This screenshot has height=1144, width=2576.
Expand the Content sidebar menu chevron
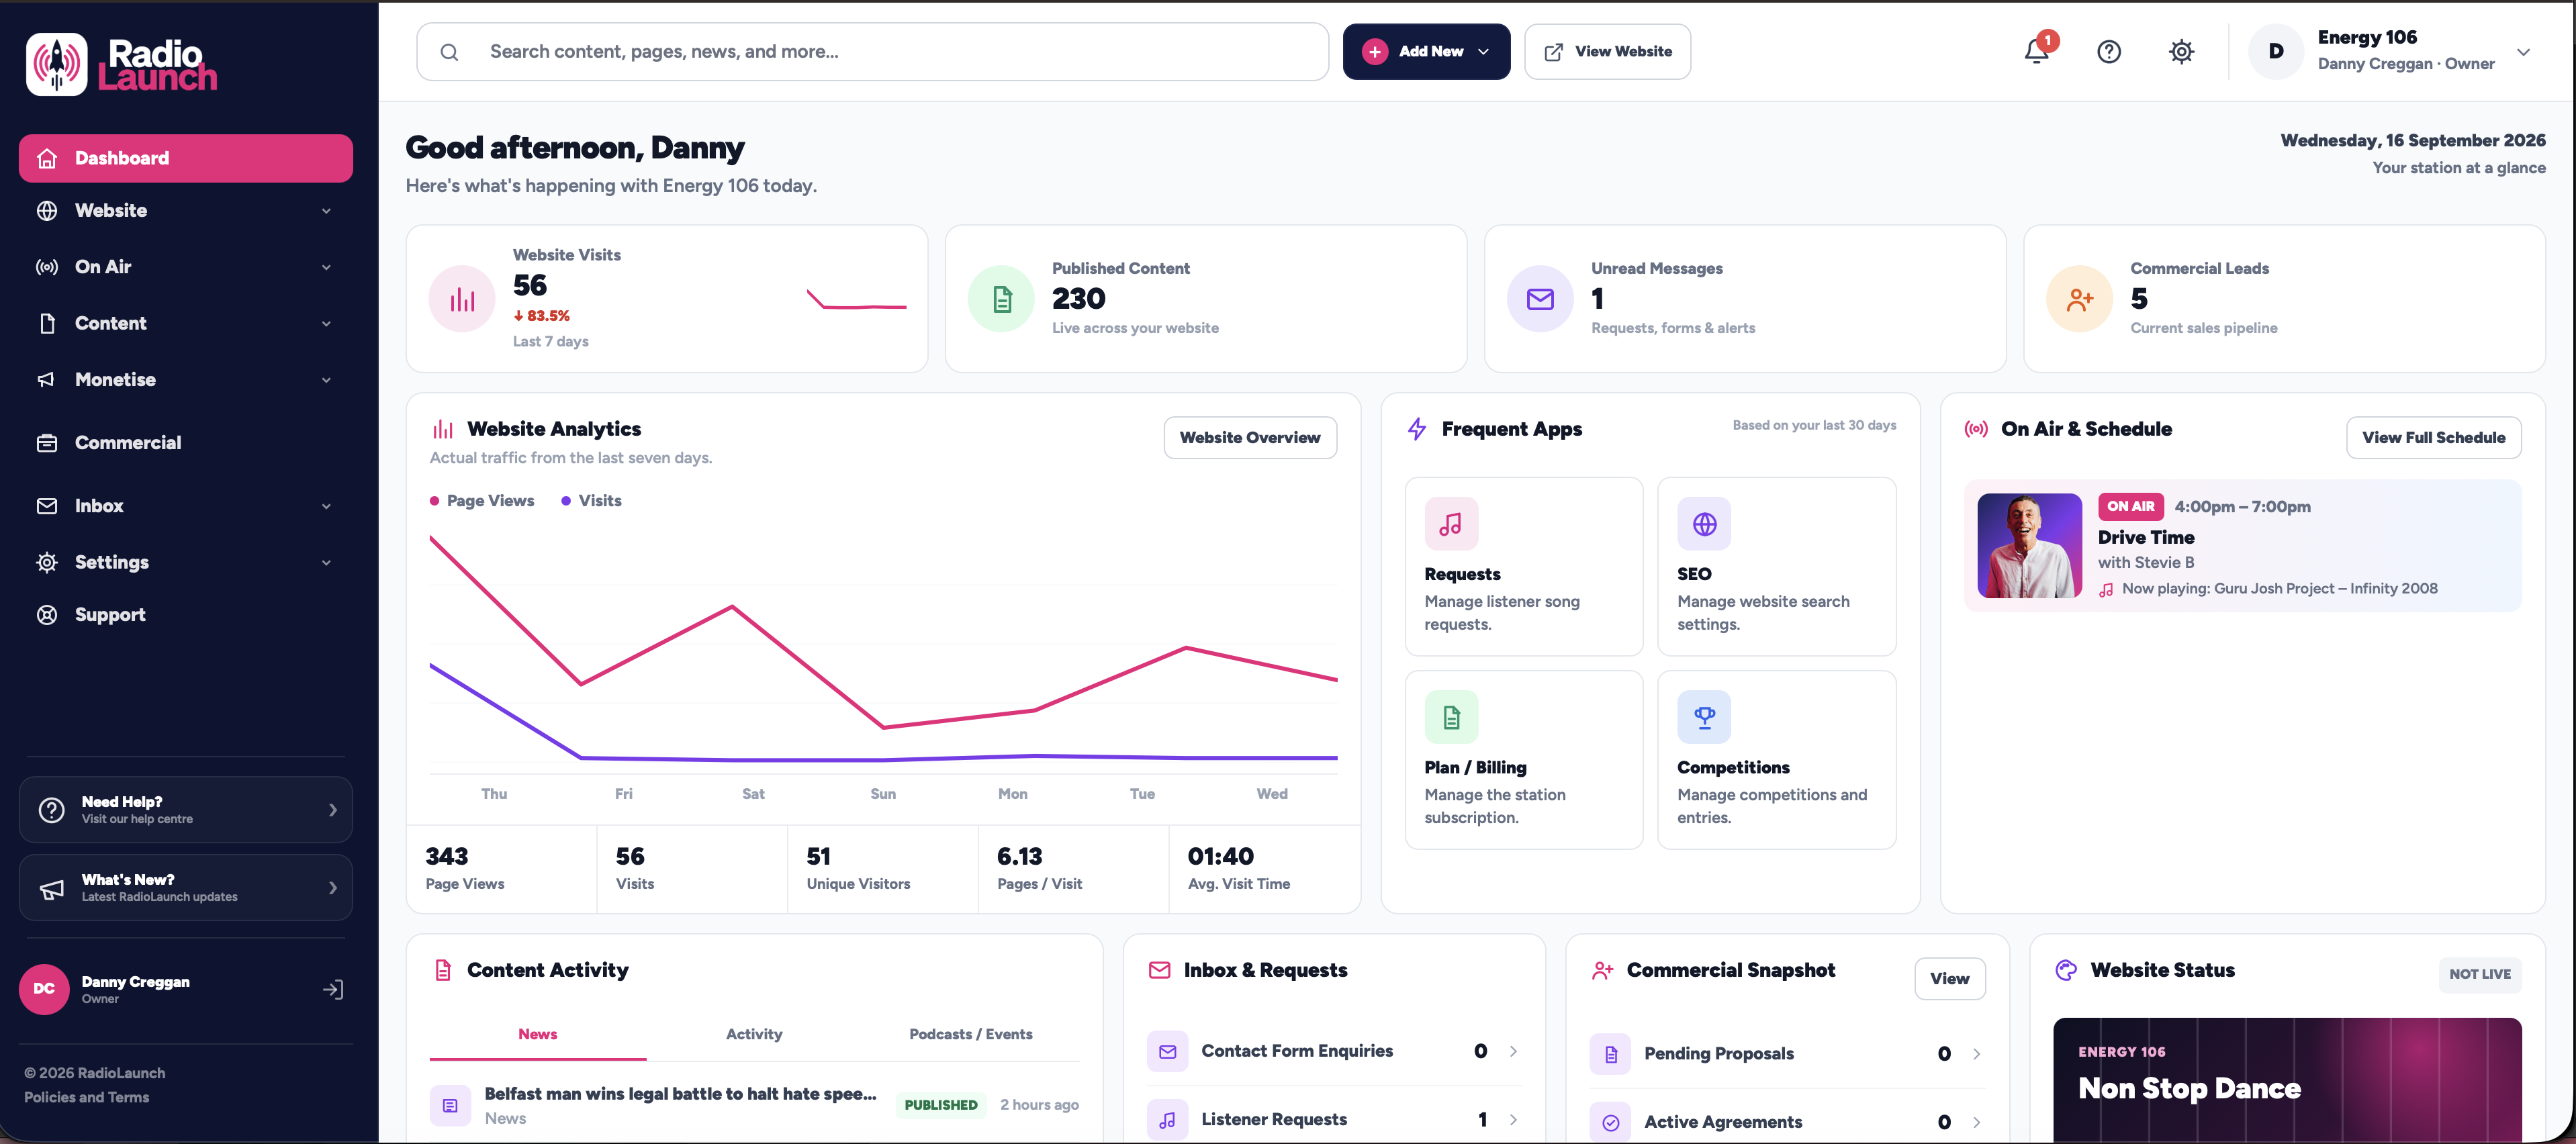coord(326,324)
